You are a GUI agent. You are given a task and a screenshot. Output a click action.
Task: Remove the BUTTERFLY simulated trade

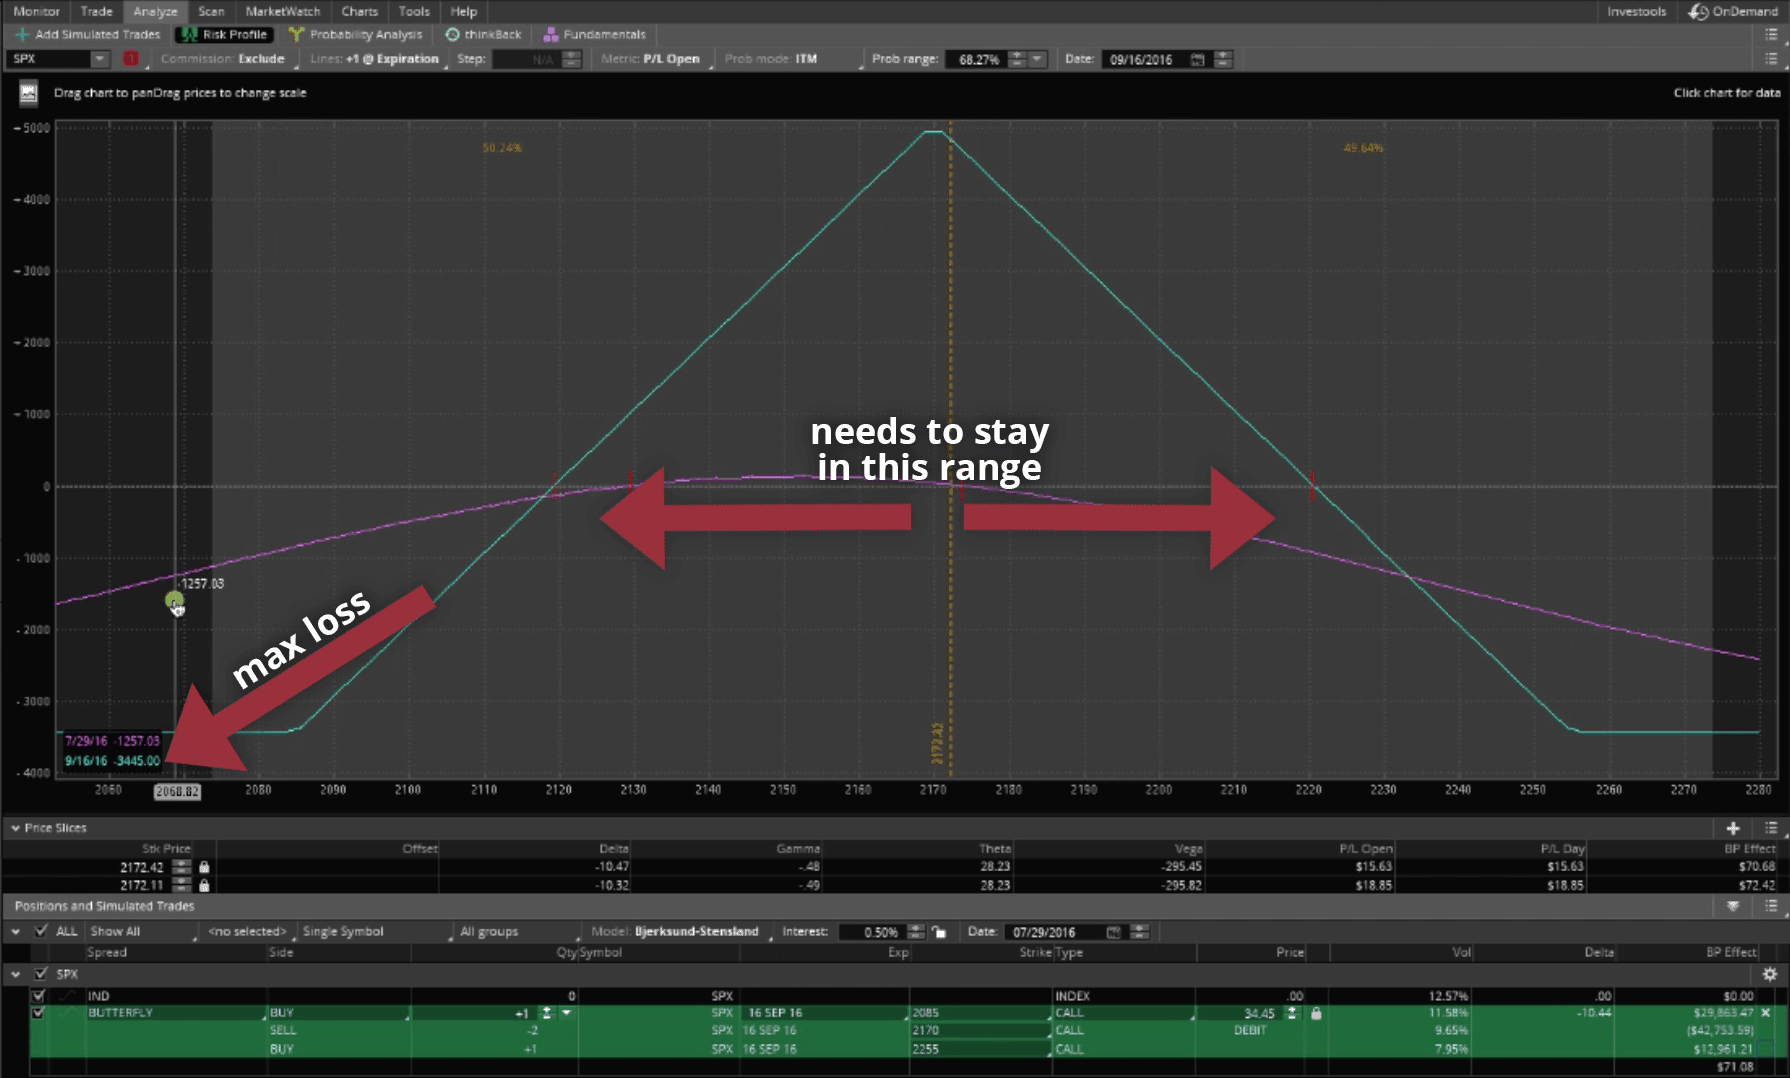[x=1765, y=1013]
